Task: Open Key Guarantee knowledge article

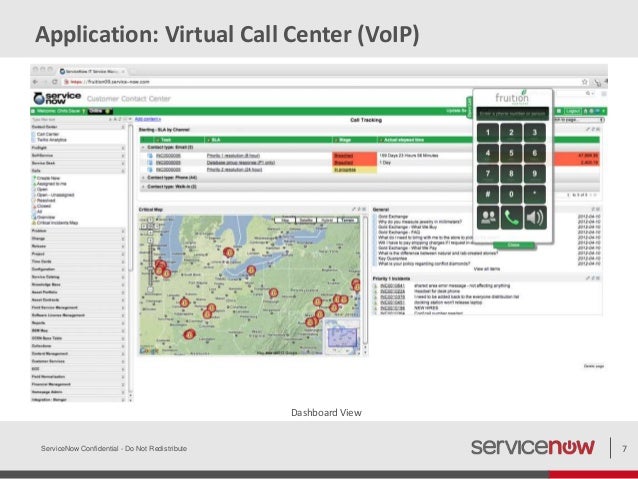Action: (393, 258)
